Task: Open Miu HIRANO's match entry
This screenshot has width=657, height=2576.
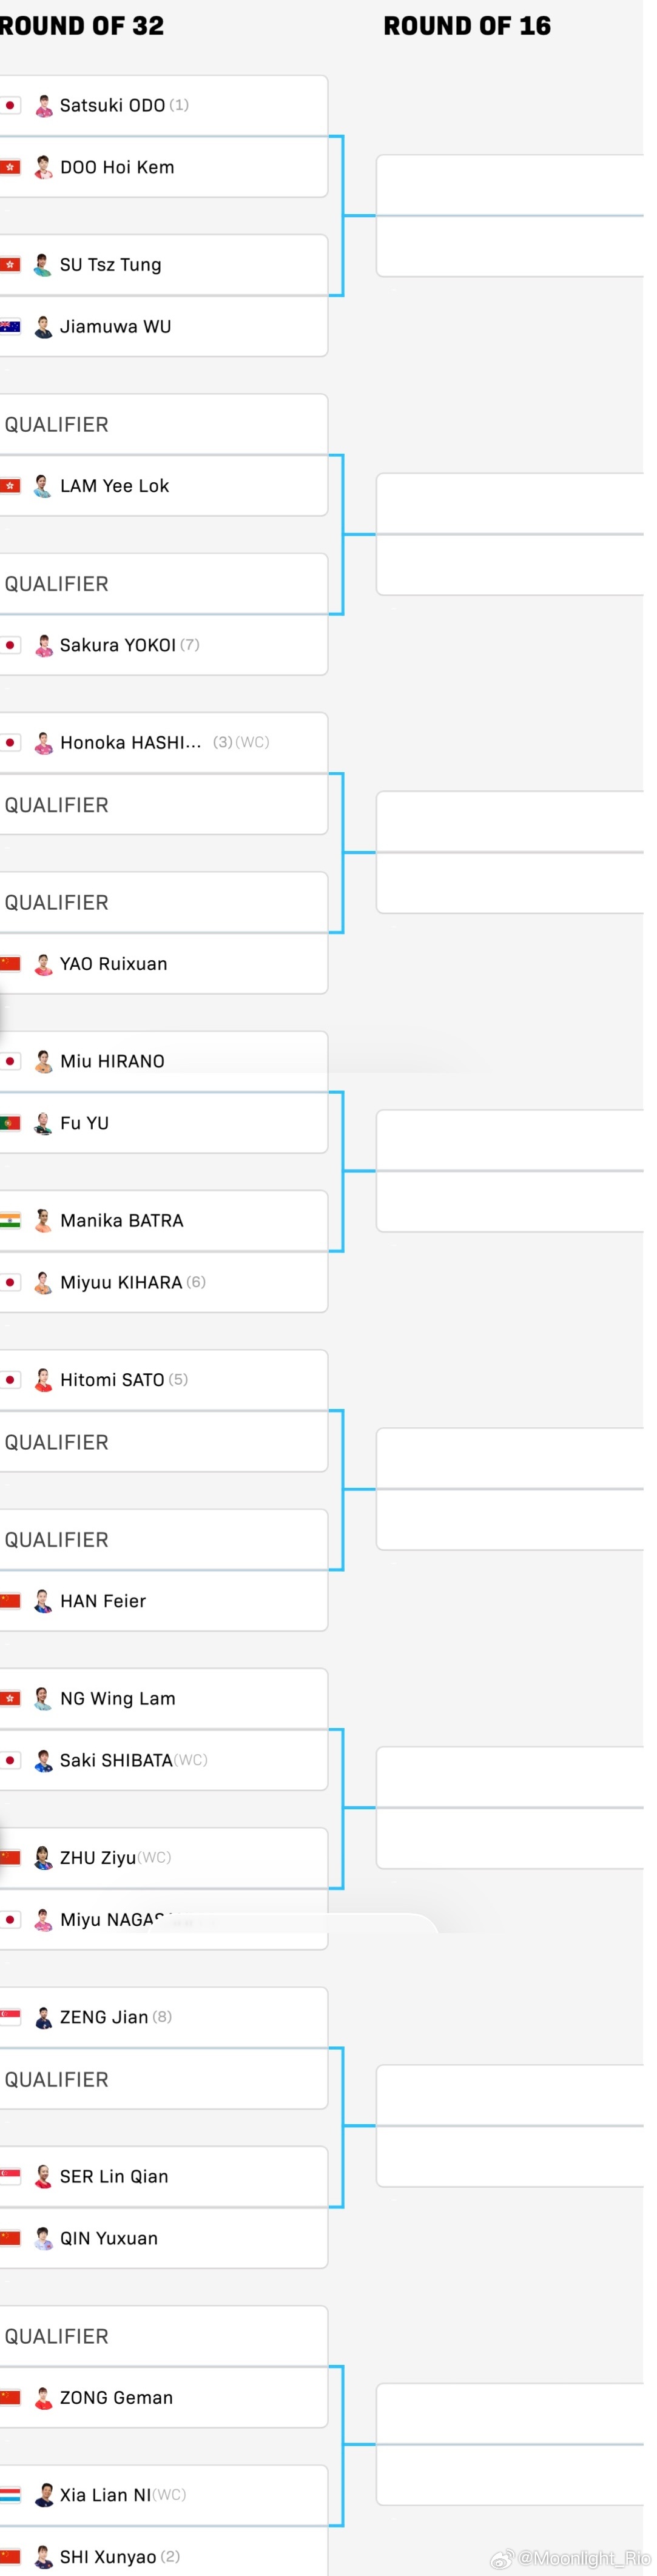Action: point(112,1061)
